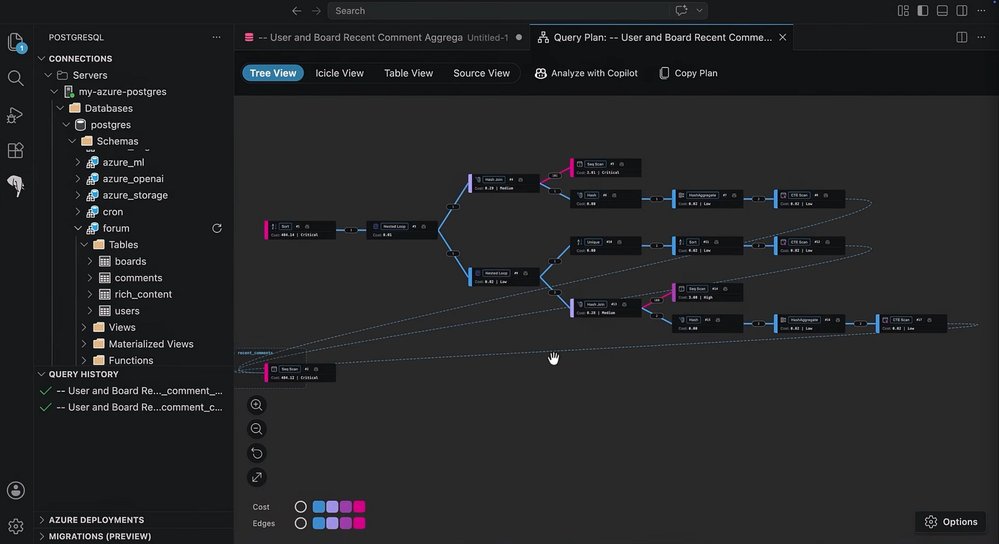Click the Copy Plan button
Screen dimensions: 999x544
click(688, 73)
